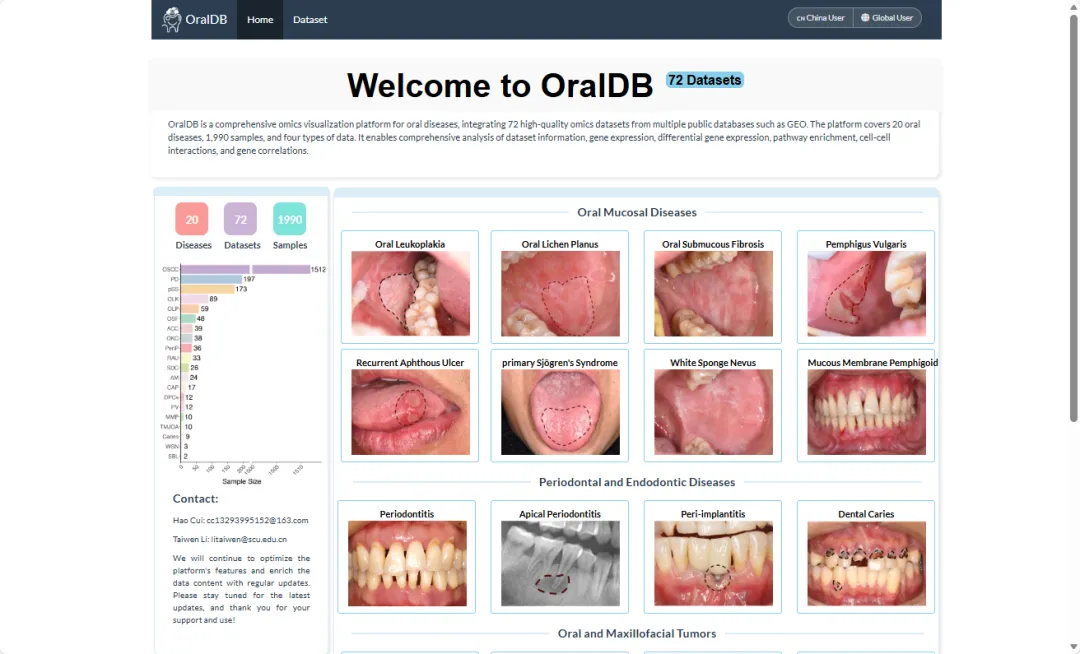Click the OSCC bar with 1512 samples

(245, 269)
